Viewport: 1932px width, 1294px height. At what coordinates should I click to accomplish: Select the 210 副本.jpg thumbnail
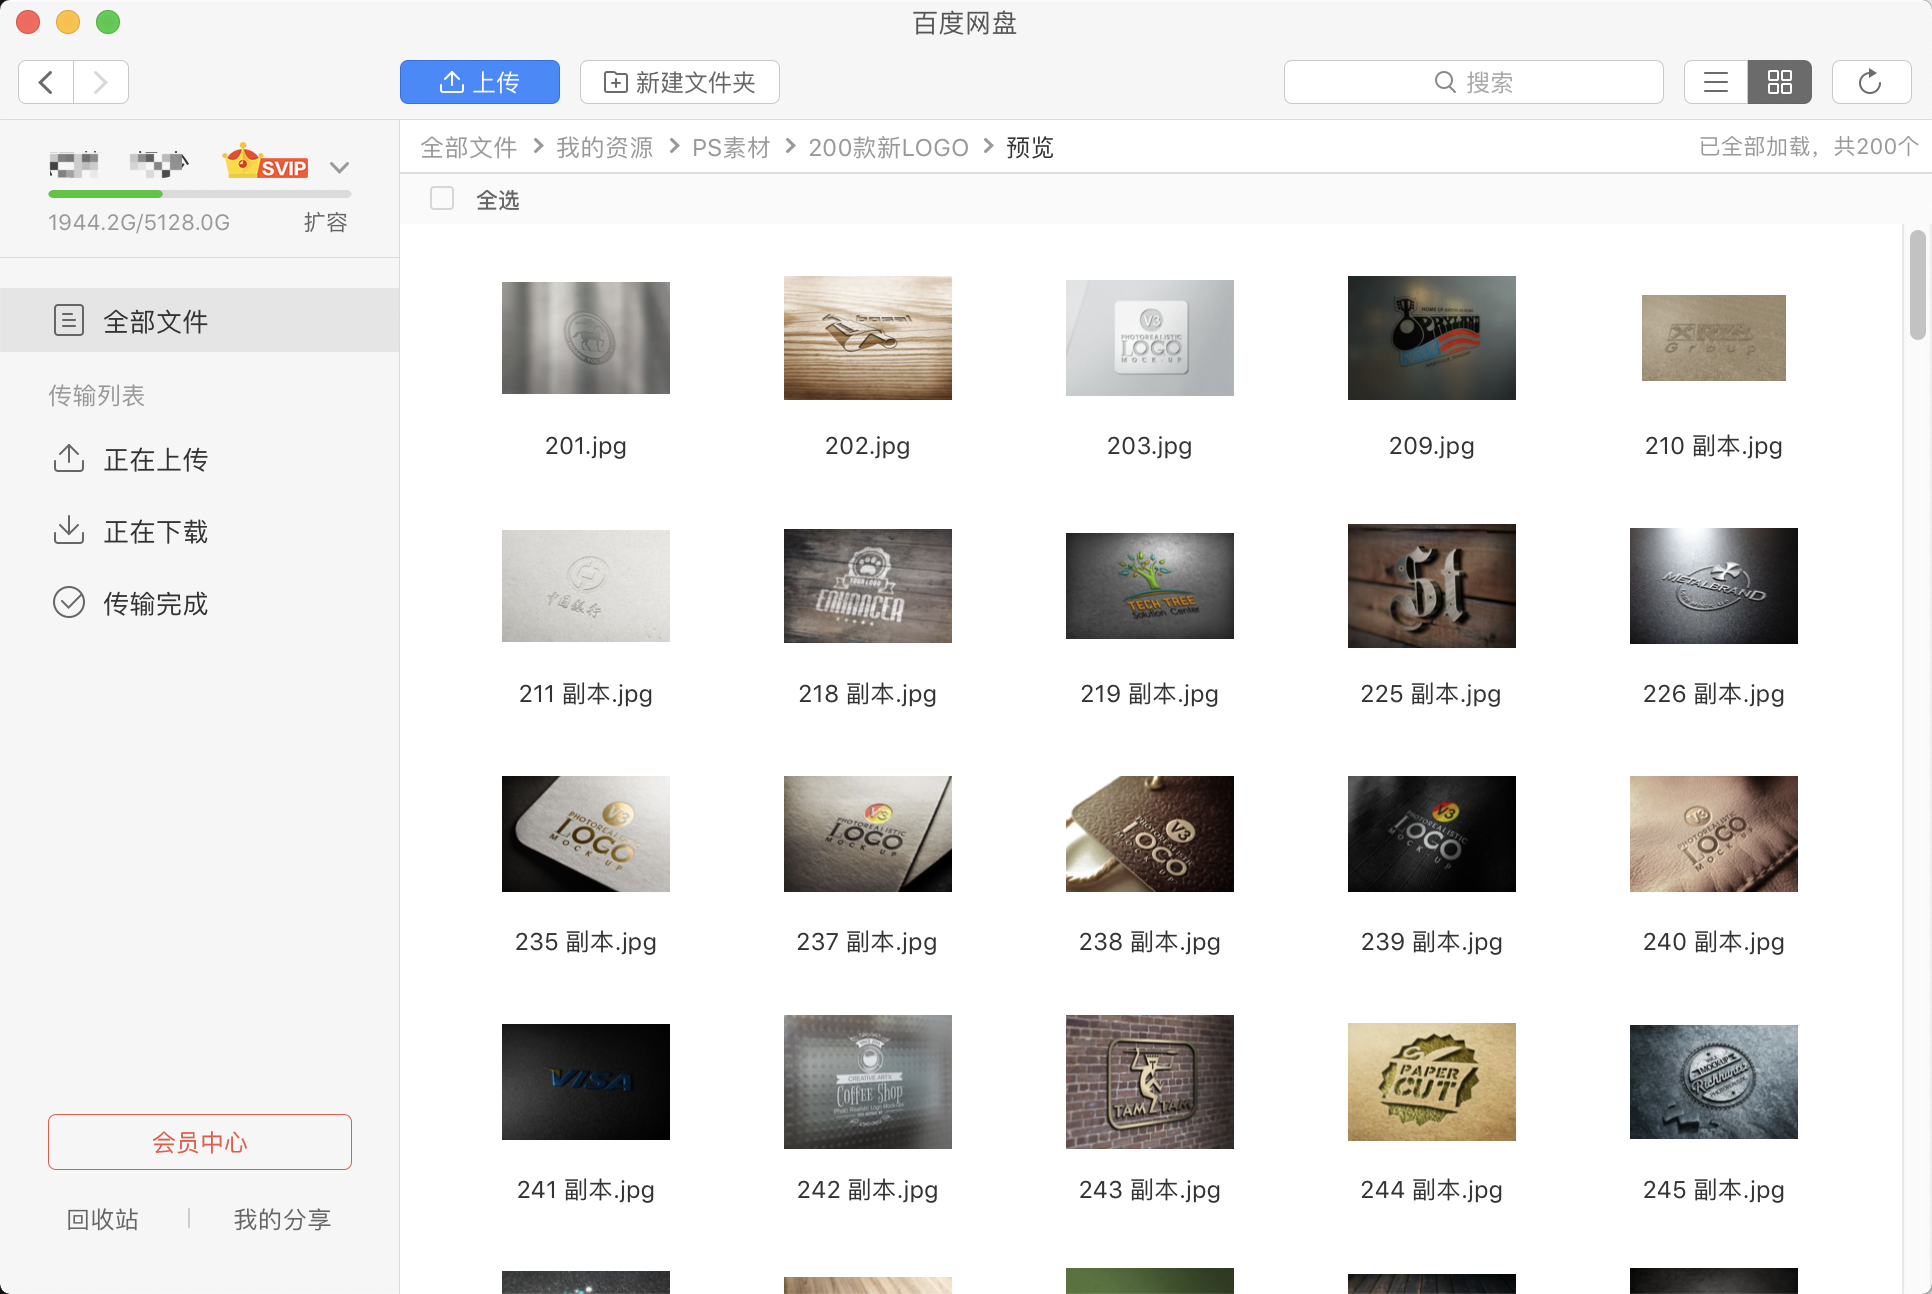point(1714,338)
